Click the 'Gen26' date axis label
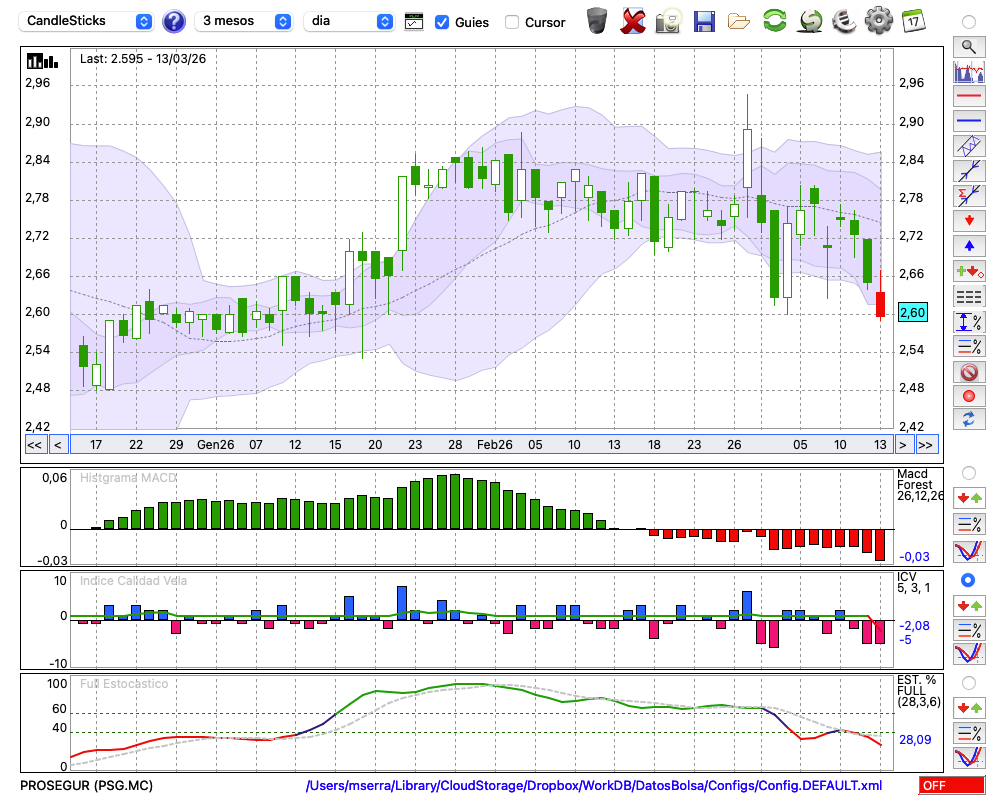The width and height of the screenshot is (1000, 800). pos(216,445)
